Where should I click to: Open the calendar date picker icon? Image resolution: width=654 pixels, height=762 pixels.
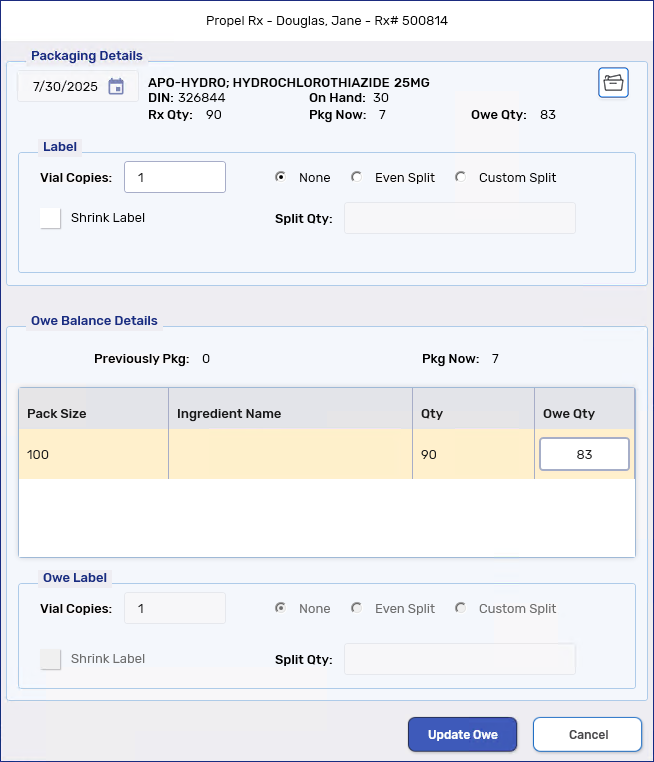pyautogui.click(x=116, y=86)
